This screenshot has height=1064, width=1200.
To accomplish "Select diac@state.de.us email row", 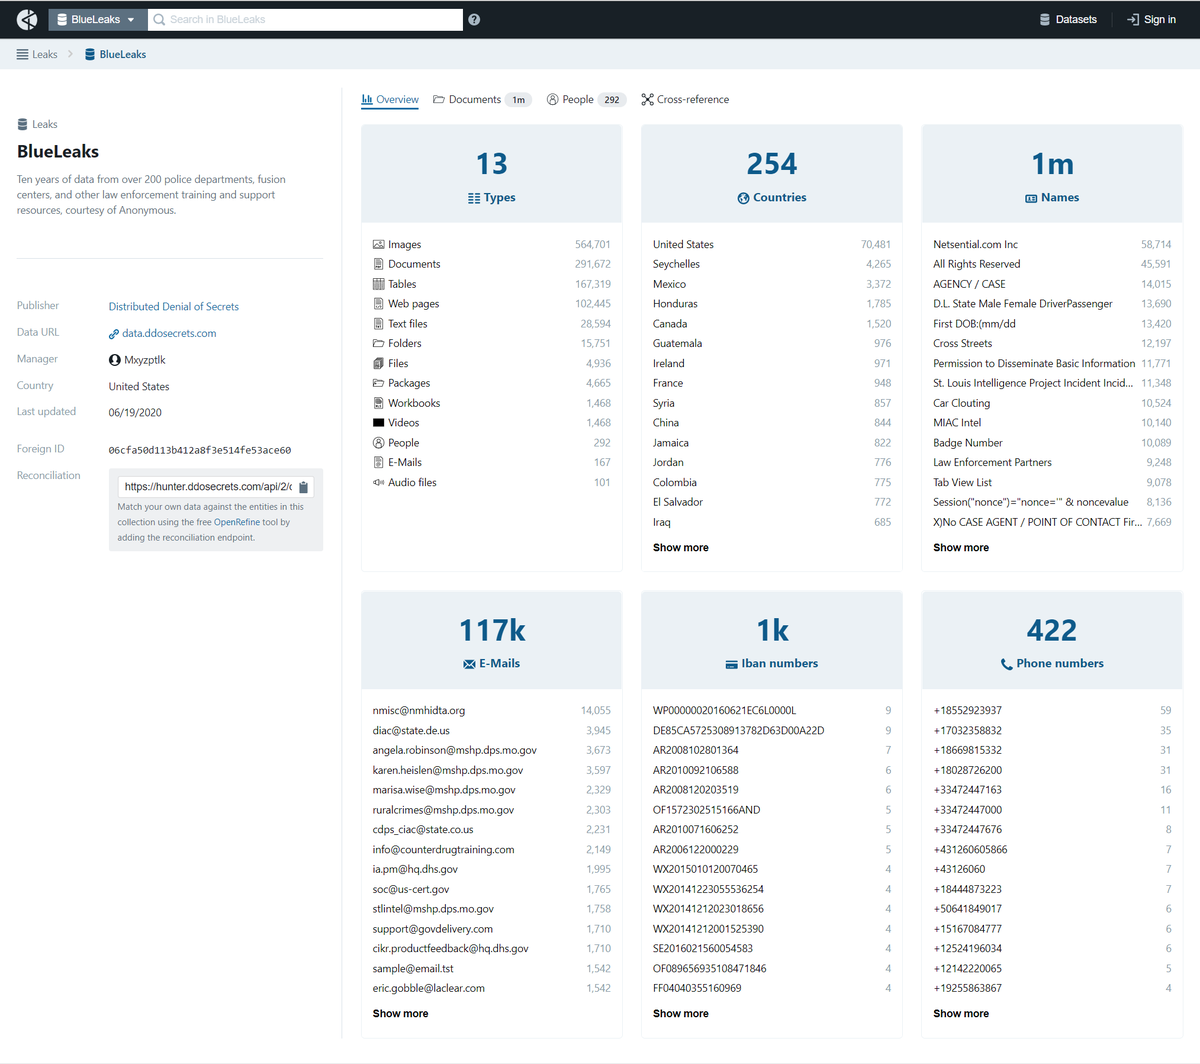I will [492, 730].
